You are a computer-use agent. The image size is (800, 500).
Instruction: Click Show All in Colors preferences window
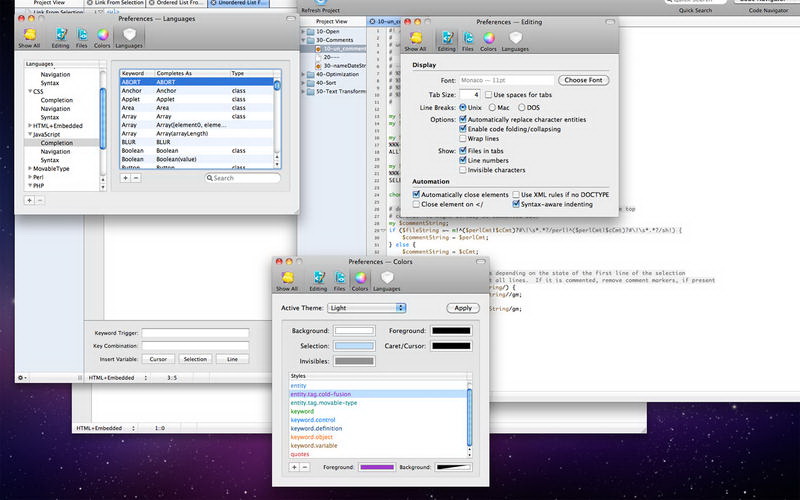tap(287, 278)
